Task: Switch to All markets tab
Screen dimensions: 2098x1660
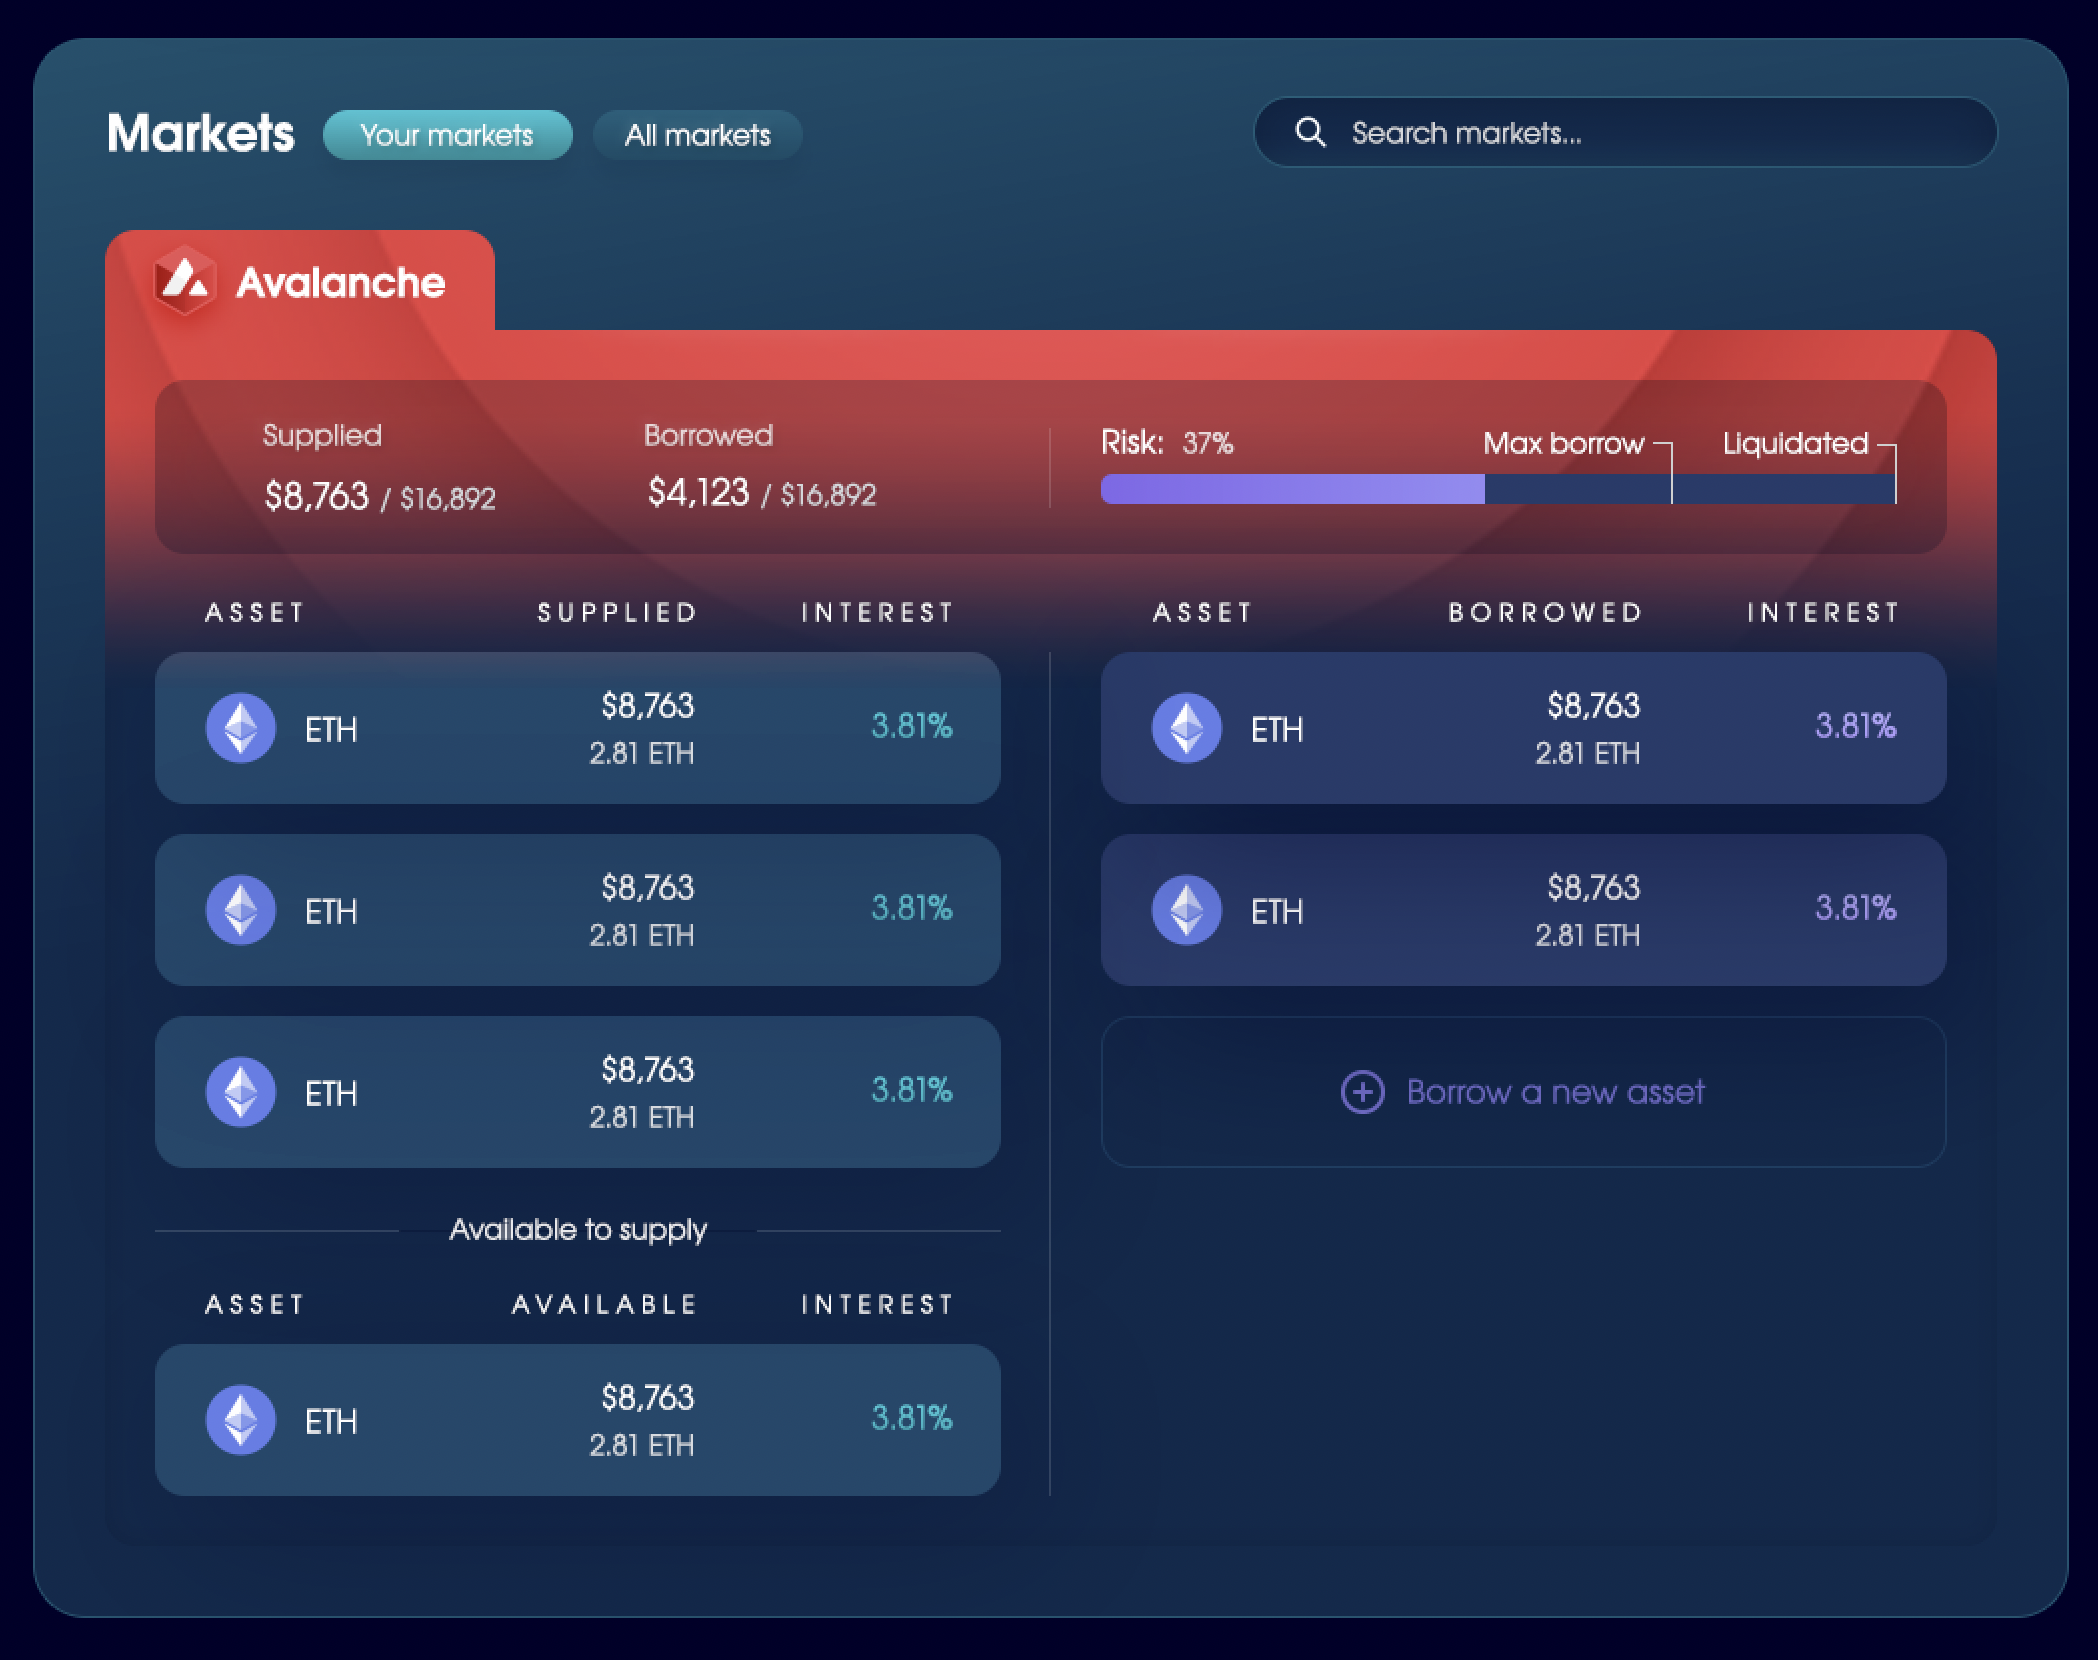Action: (x=697, y=135)
